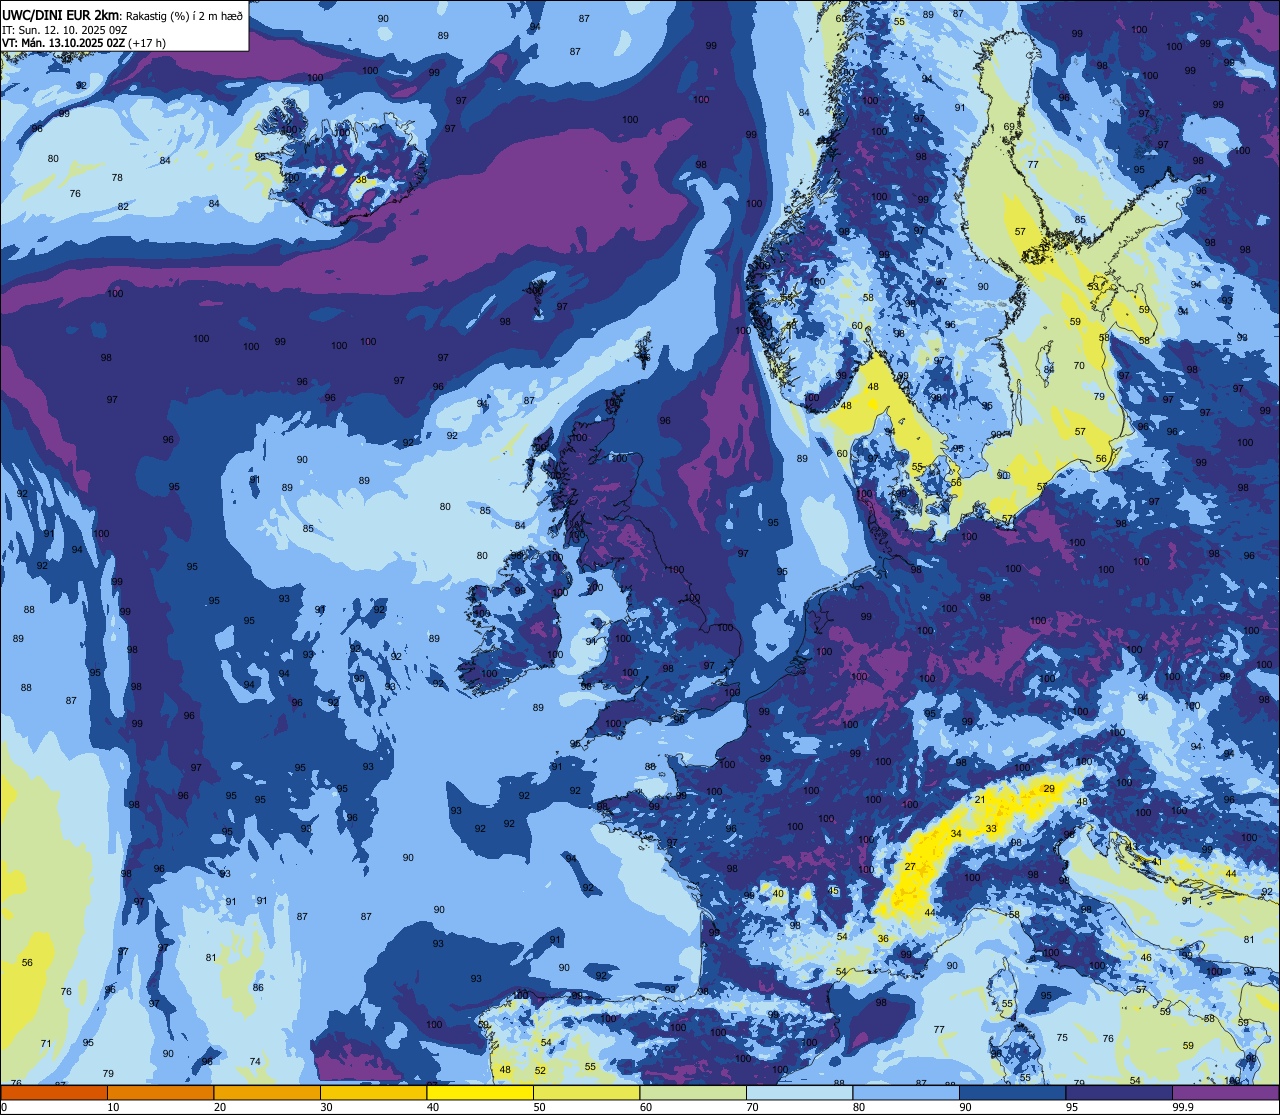Click the 0–10 dark orange legend swatch

coord(54,1092)
